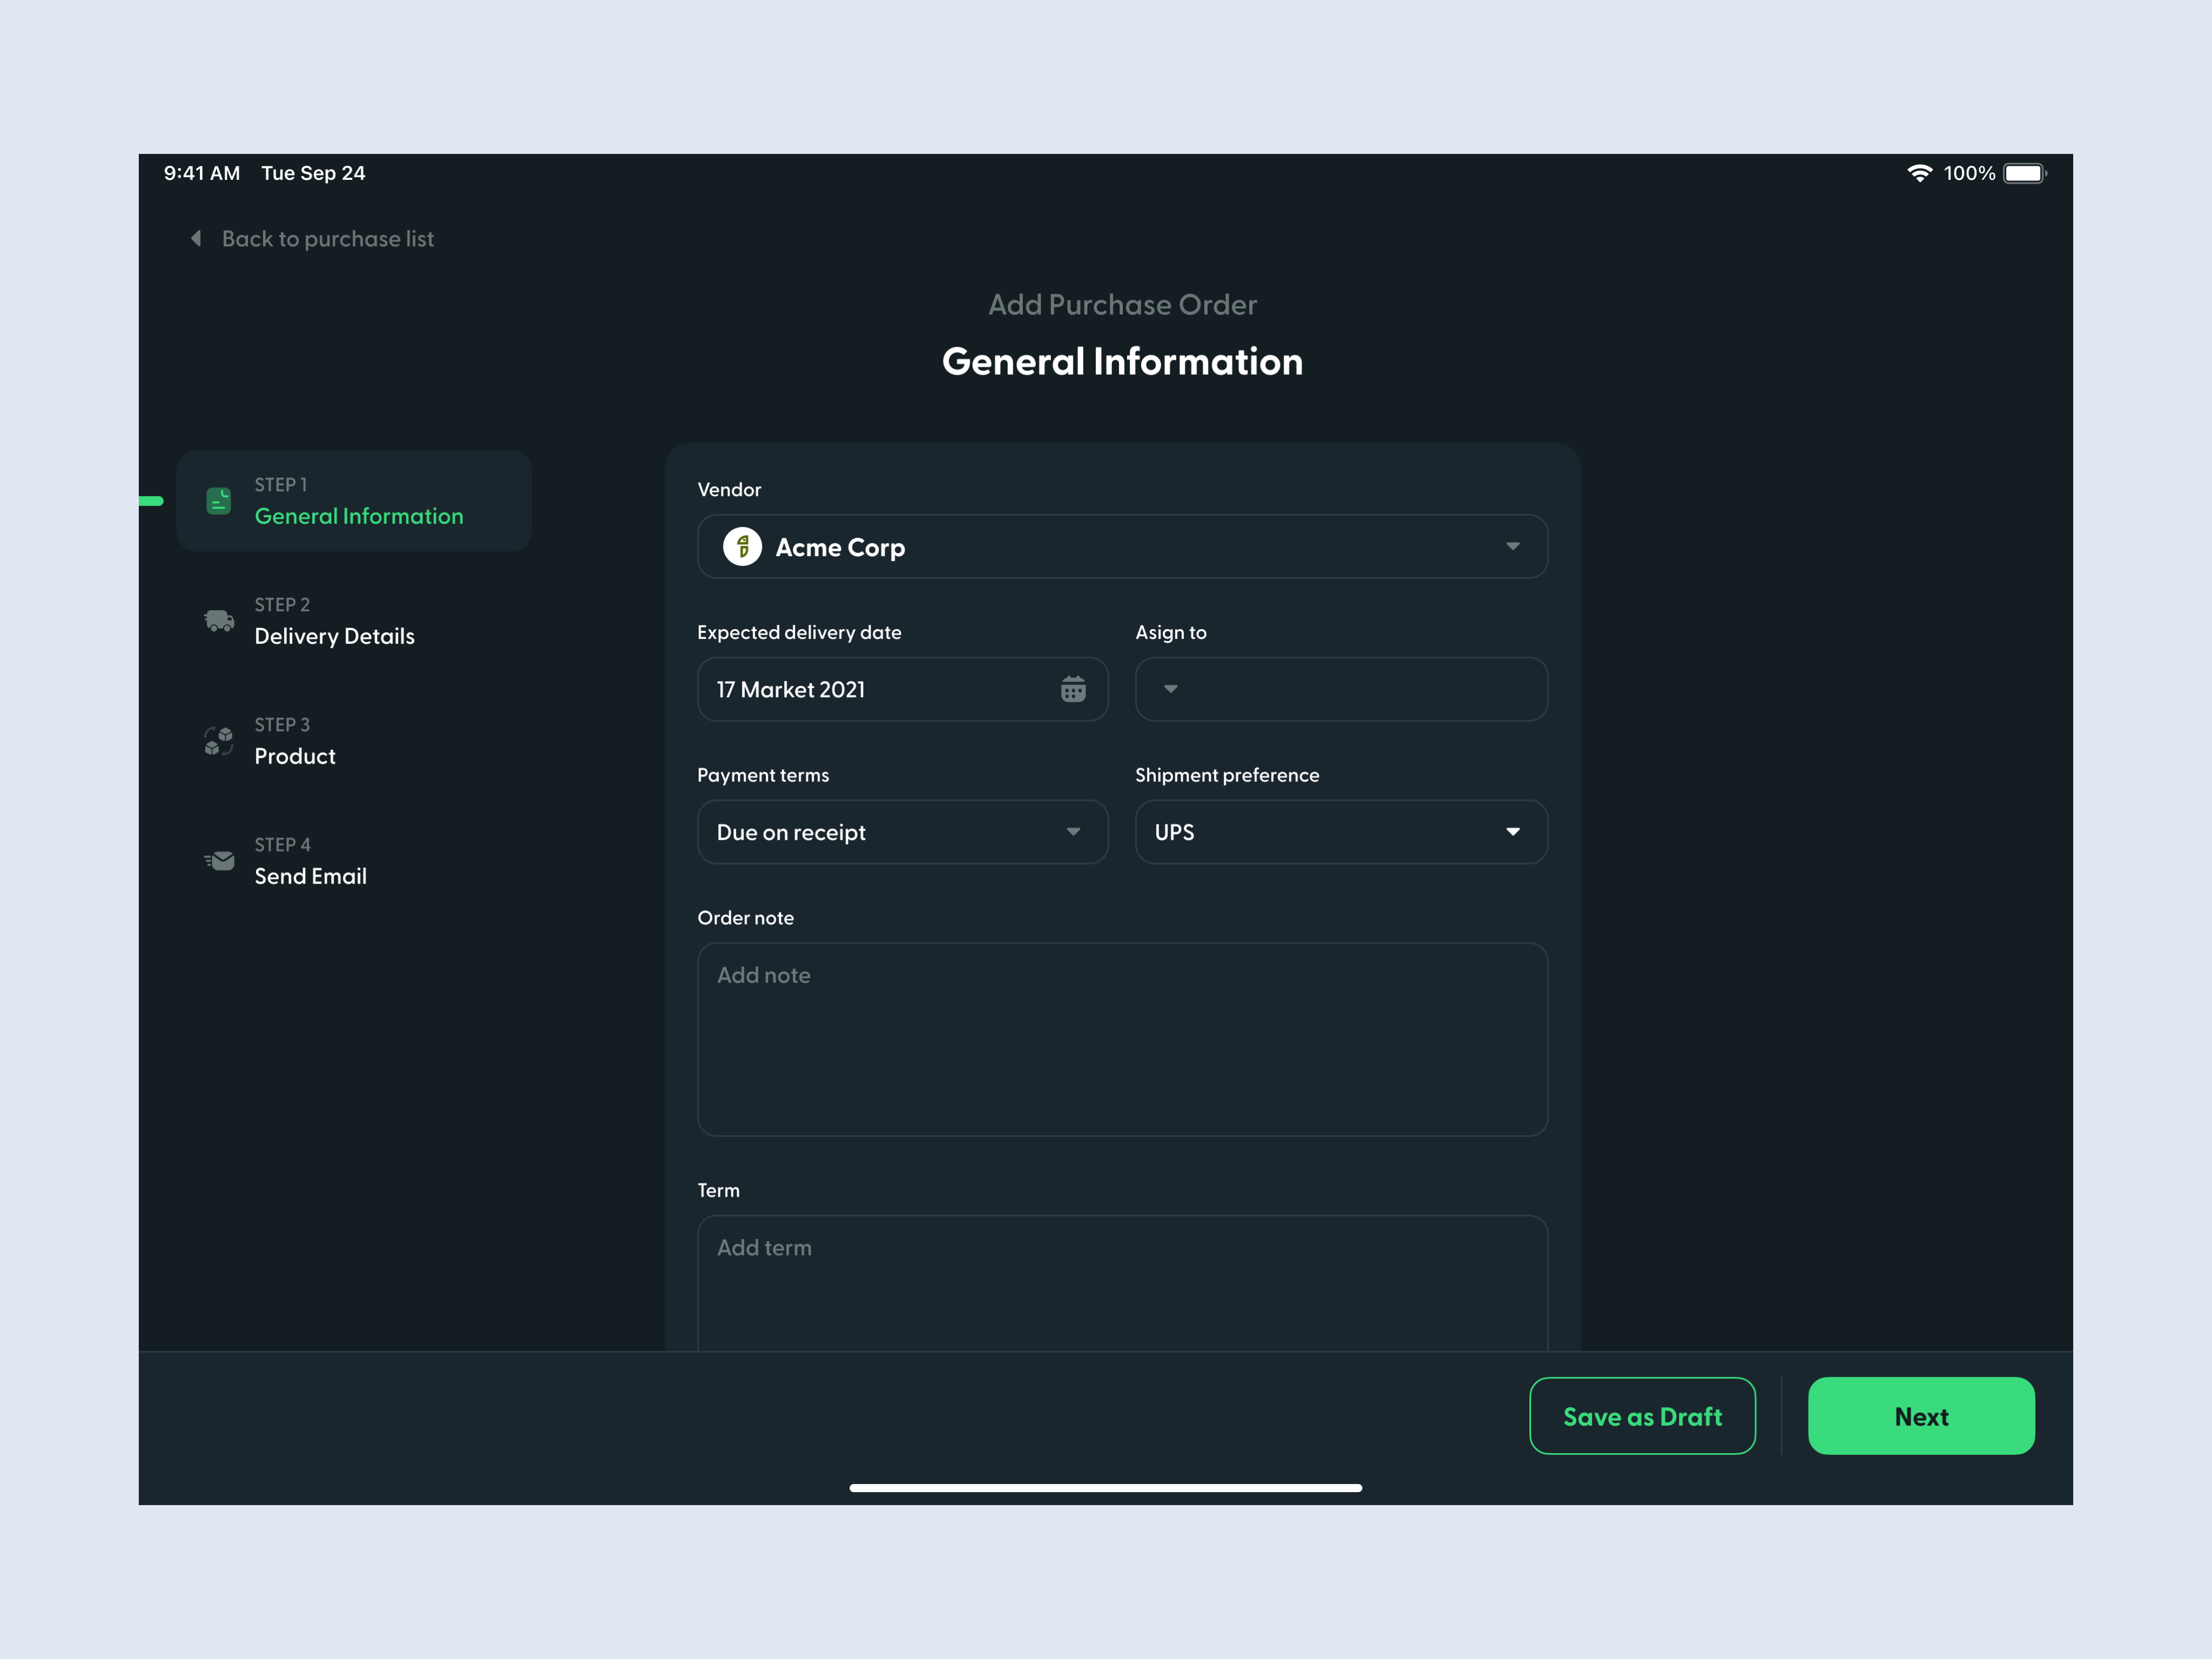Expand the empty Asign to dropdown

1340,689
